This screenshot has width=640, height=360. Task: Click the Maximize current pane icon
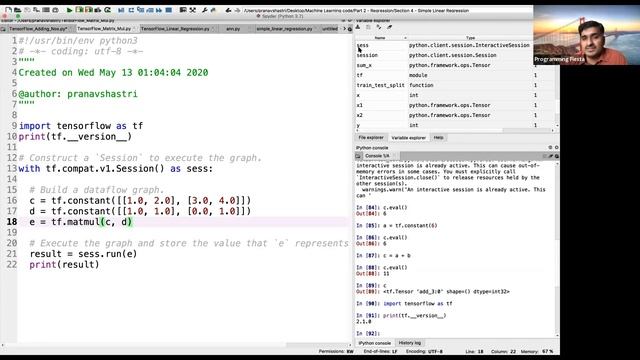point(183,10)
